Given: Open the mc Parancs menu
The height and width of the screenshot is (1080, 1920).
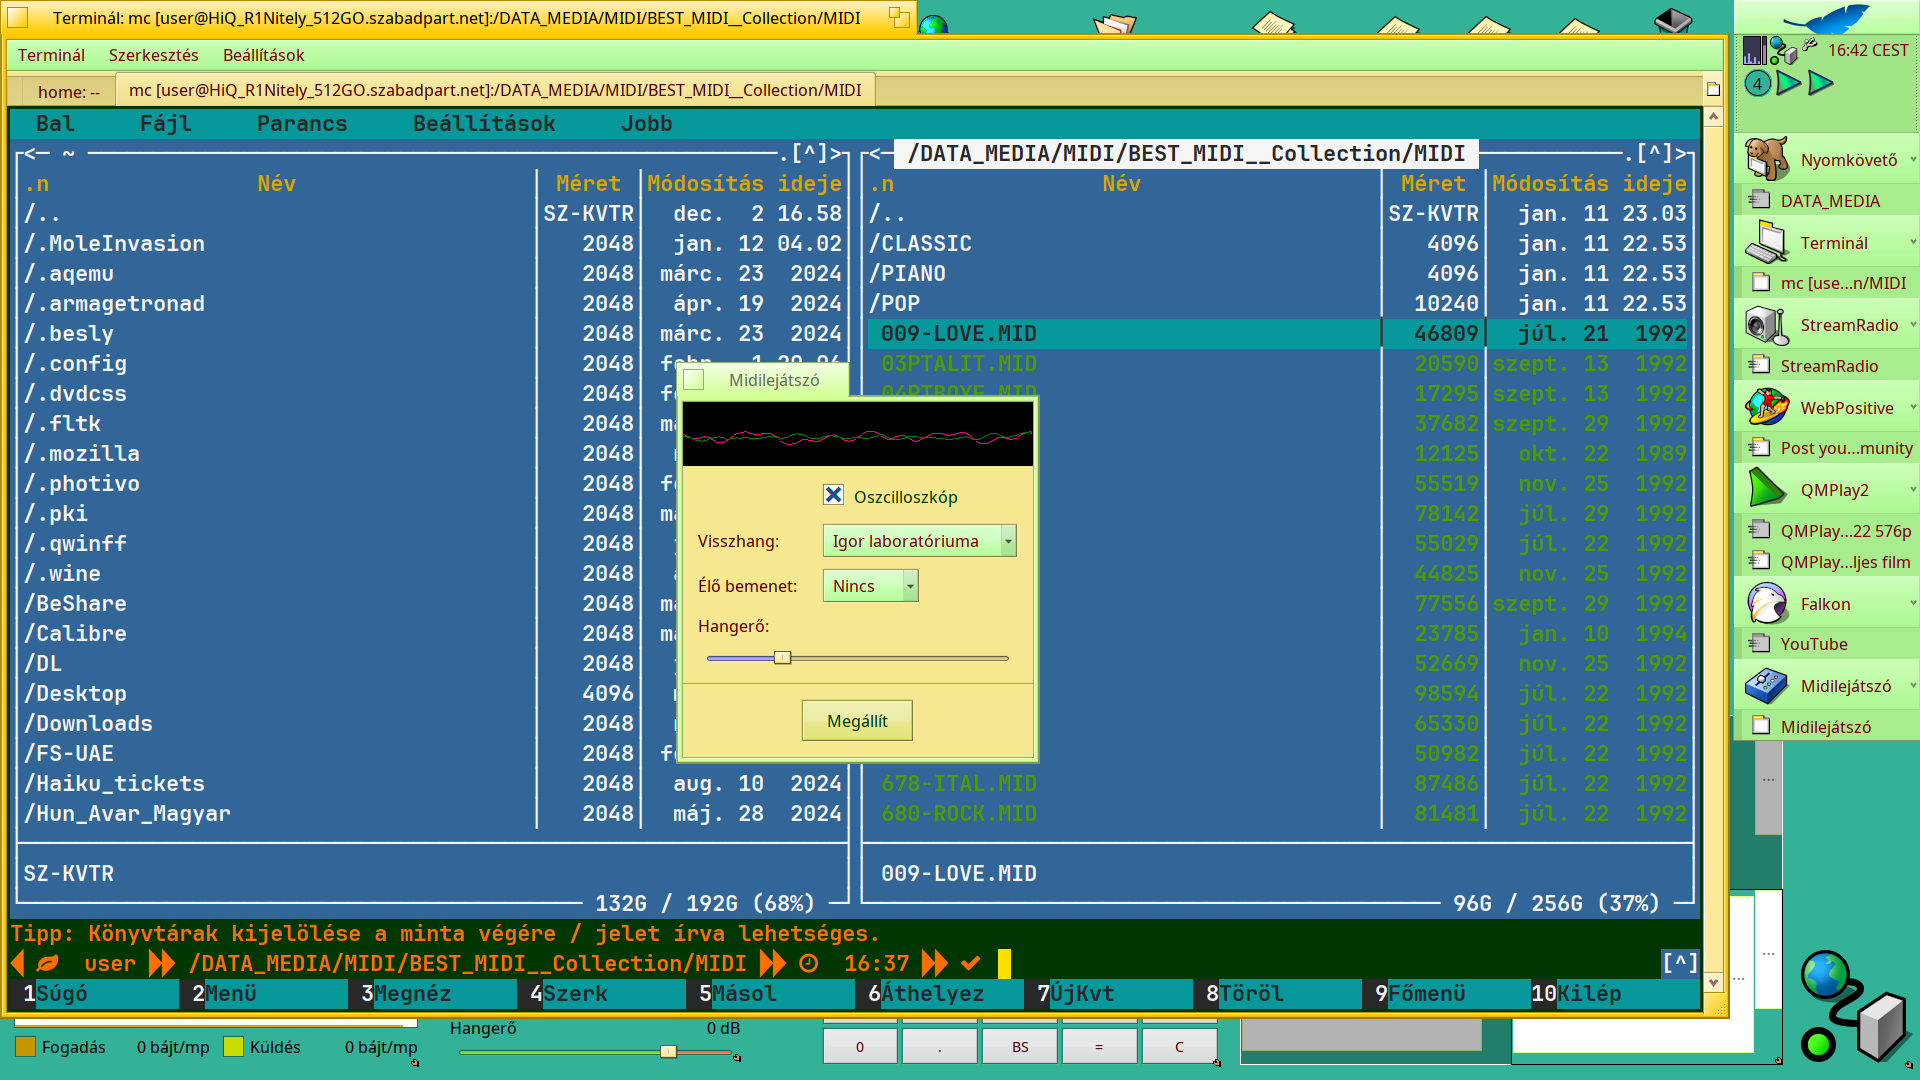Looking at the screenshot, I should pyautogui.click(x=302, y=123).
